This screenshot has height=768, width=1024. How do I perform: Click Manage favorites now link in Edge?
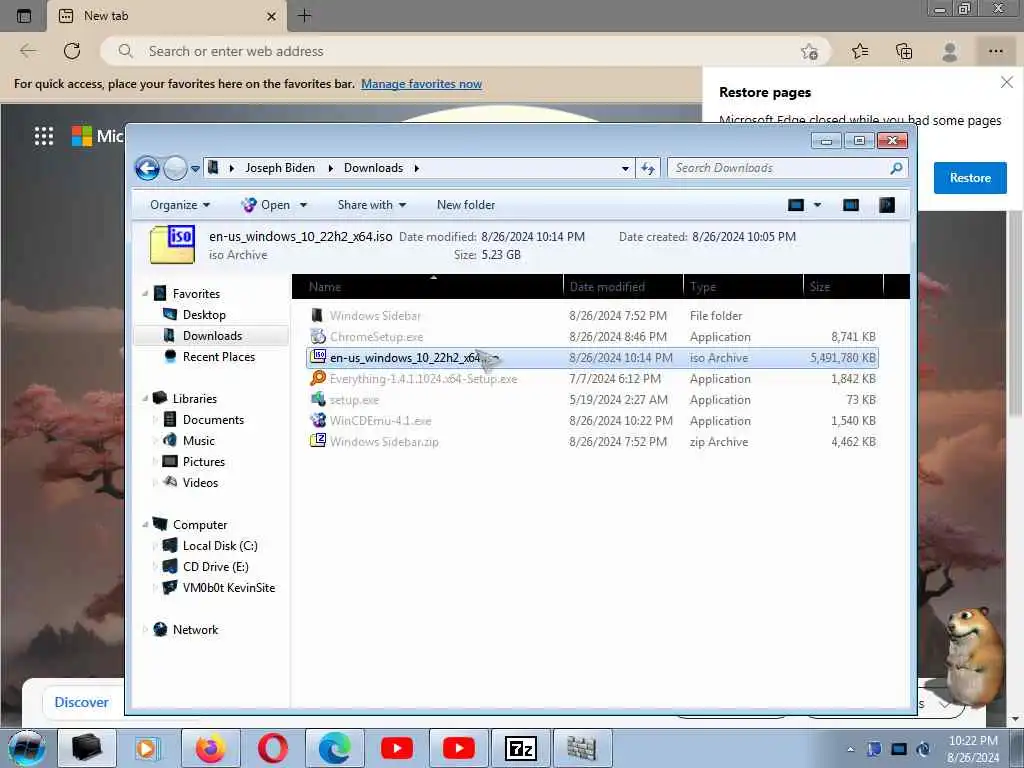point(421,84)
